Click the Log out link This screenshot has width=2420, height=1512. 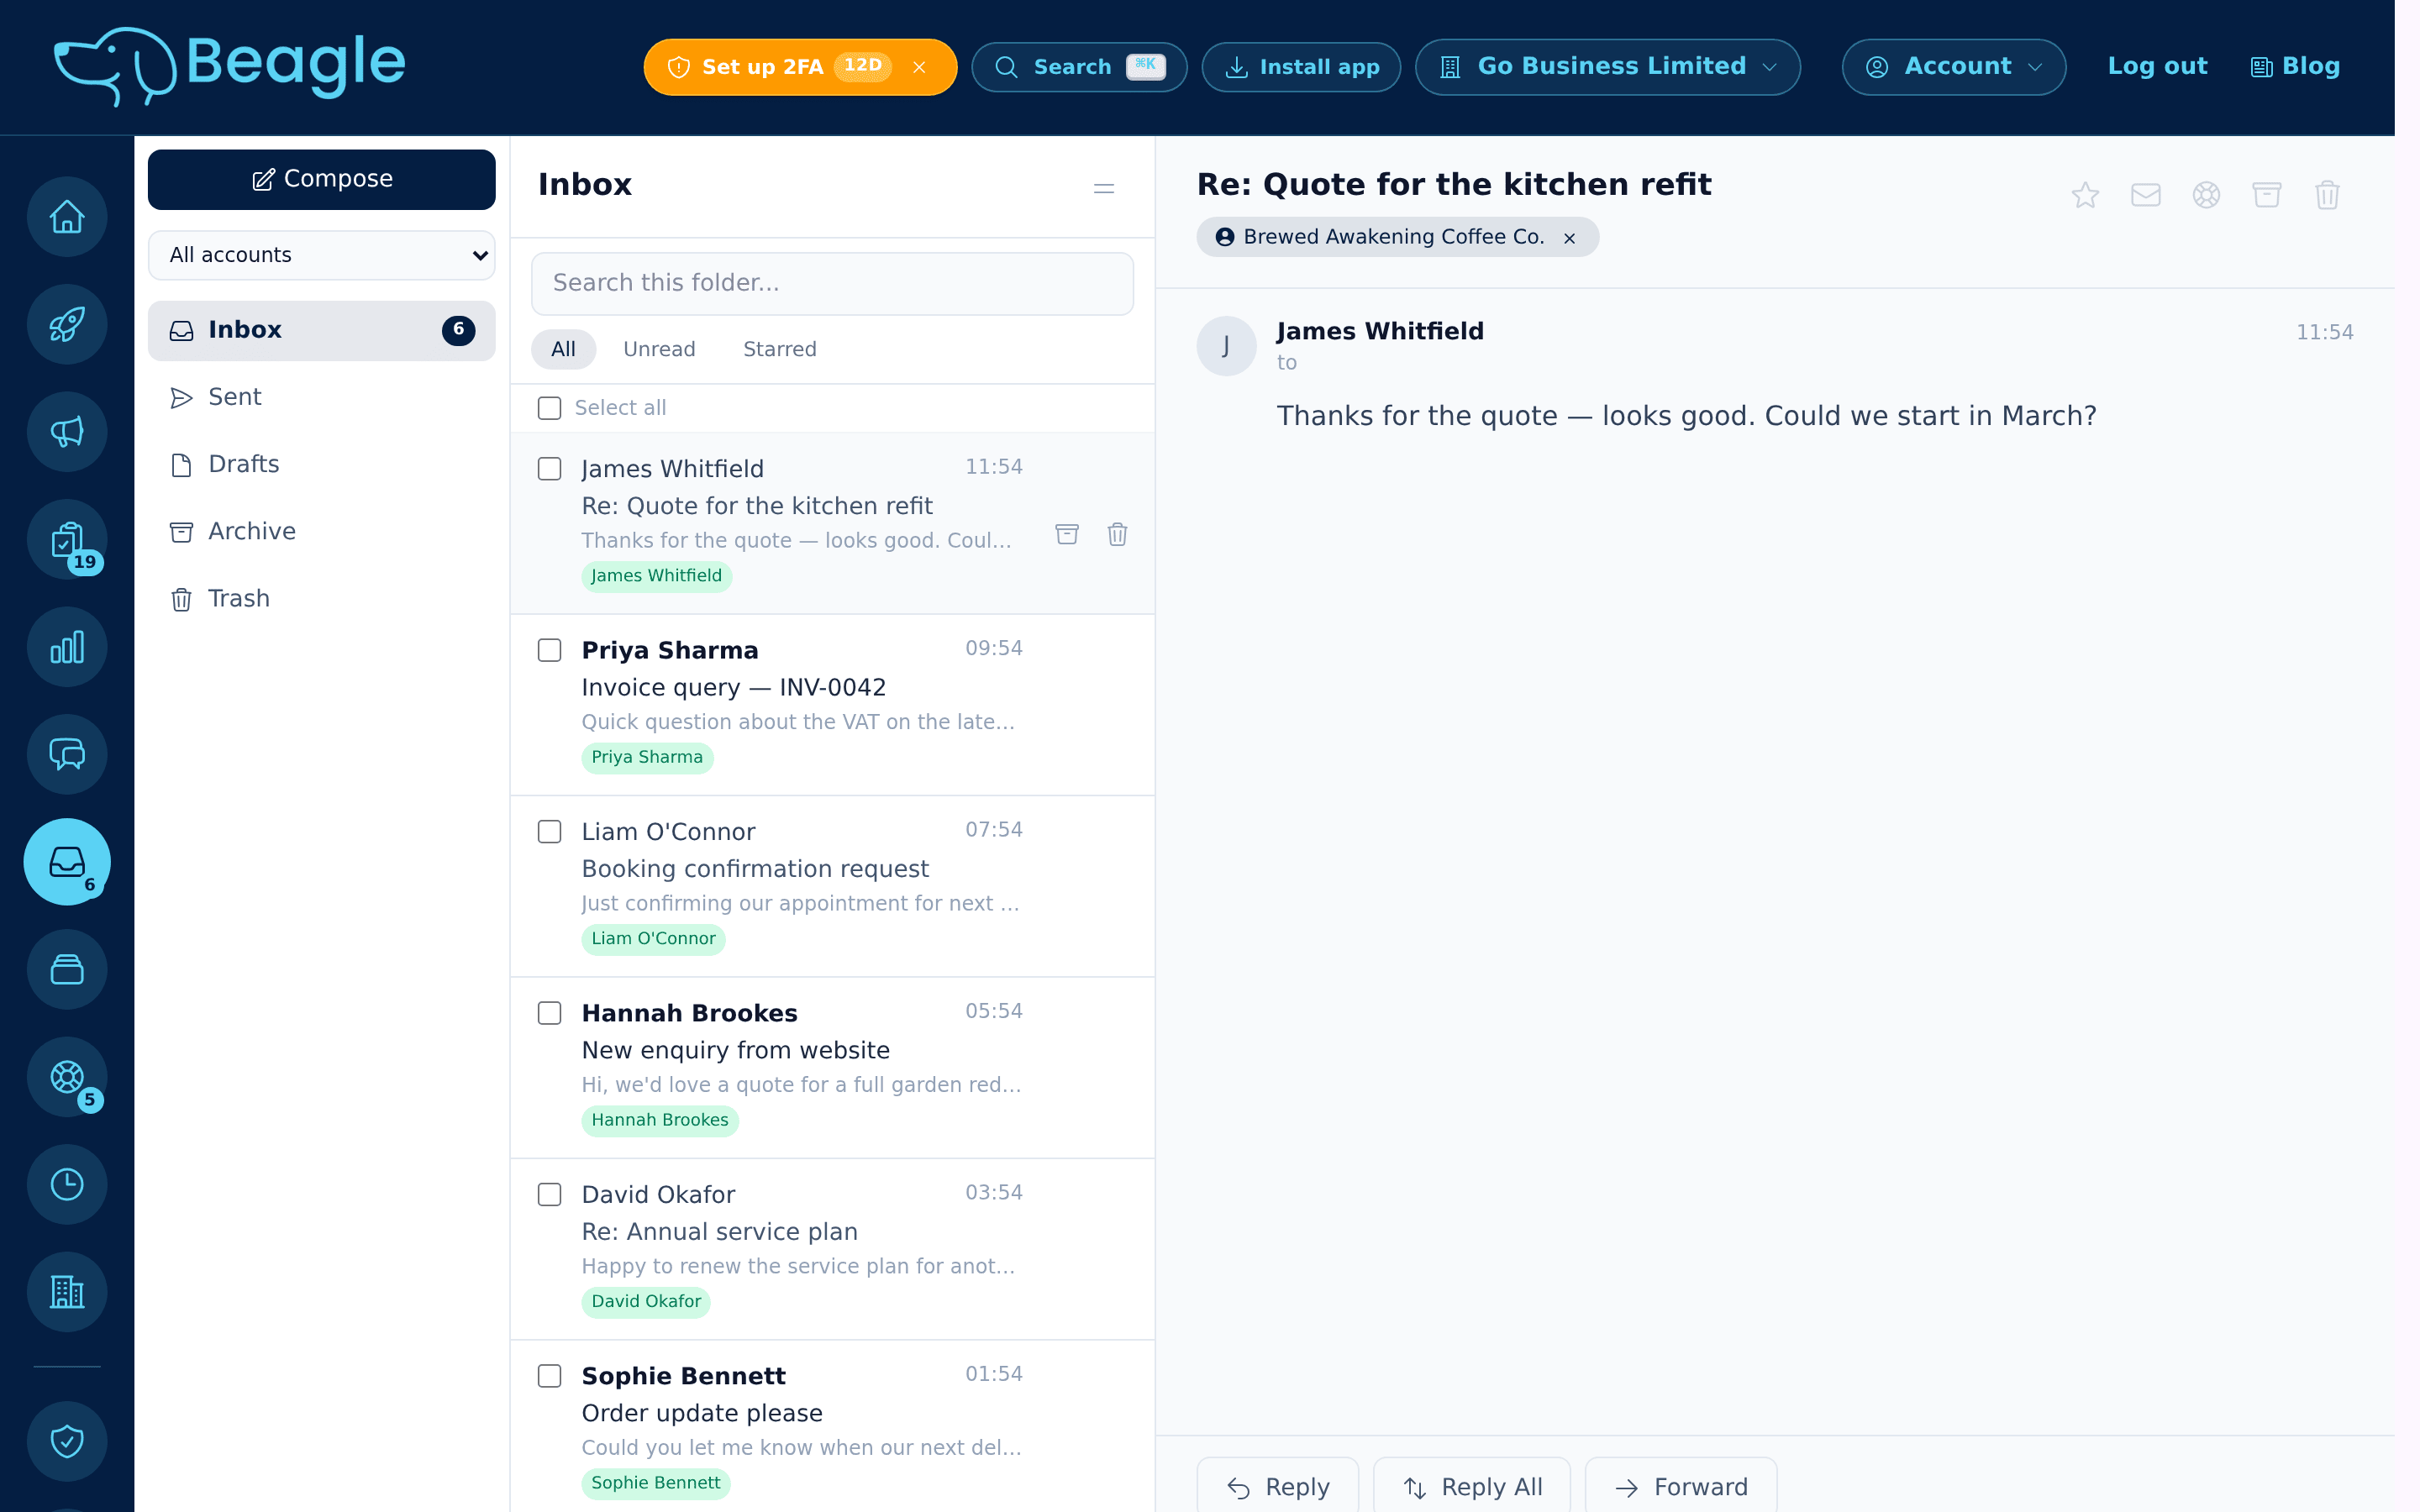(2157, 66)
